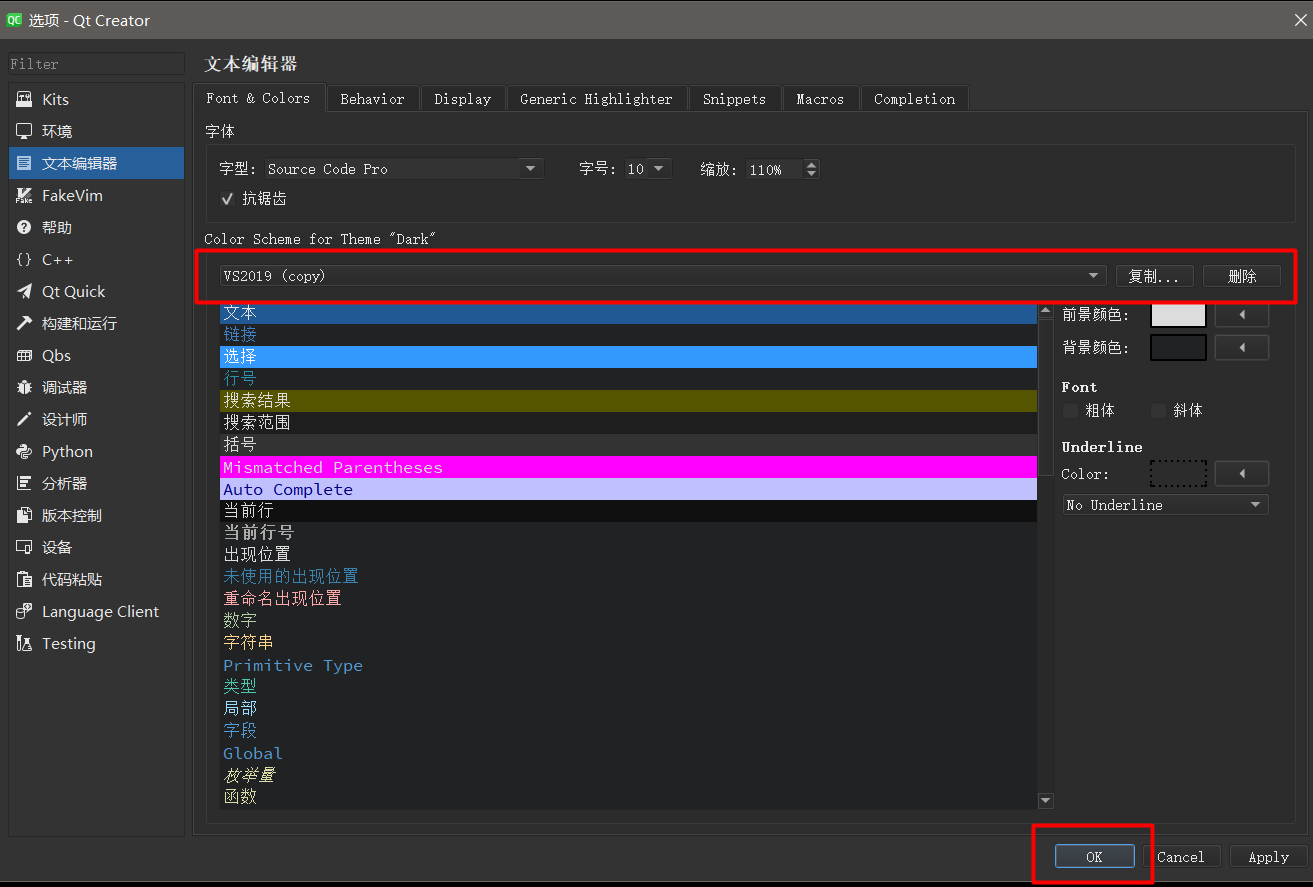Select the 选择 row in color list
1313x887 pixels.
click(628, 357)
